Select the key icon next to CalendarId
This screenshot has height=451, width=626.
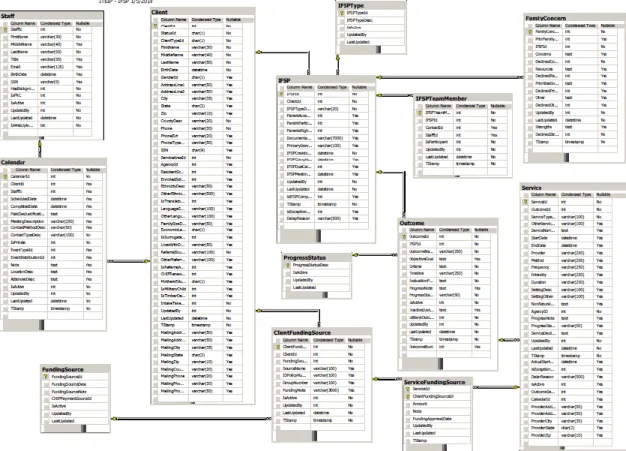point(5,176)
